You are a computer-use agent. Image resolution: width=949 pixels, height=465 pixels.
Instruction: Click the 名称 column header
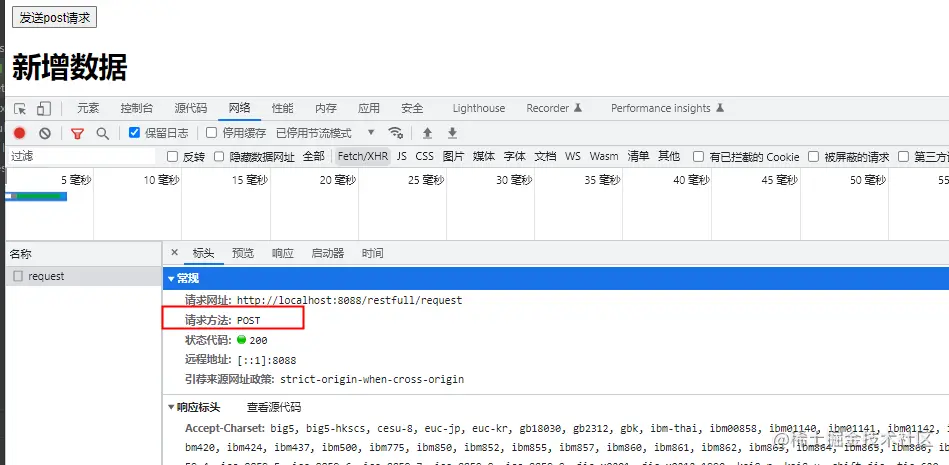pos(84,254)
